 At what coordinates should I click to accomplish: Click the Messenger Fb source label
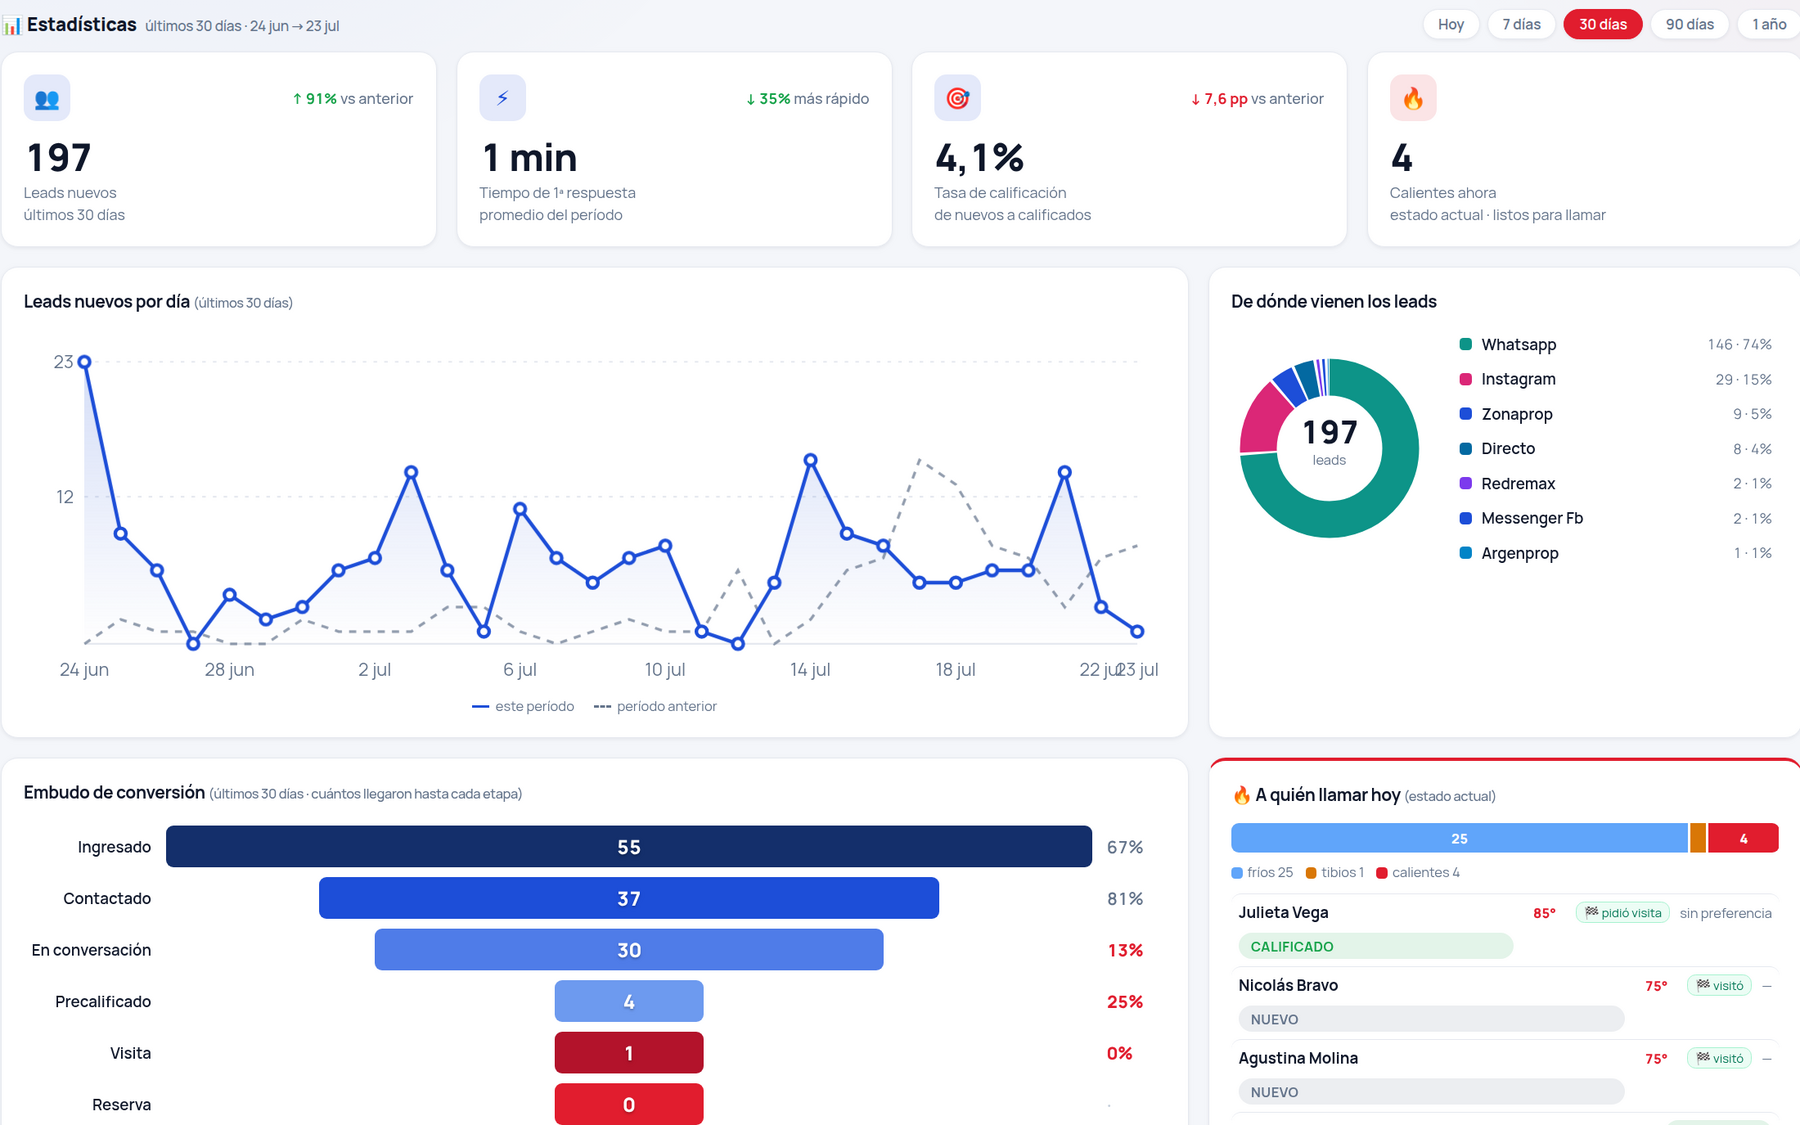click(1532, 518)
